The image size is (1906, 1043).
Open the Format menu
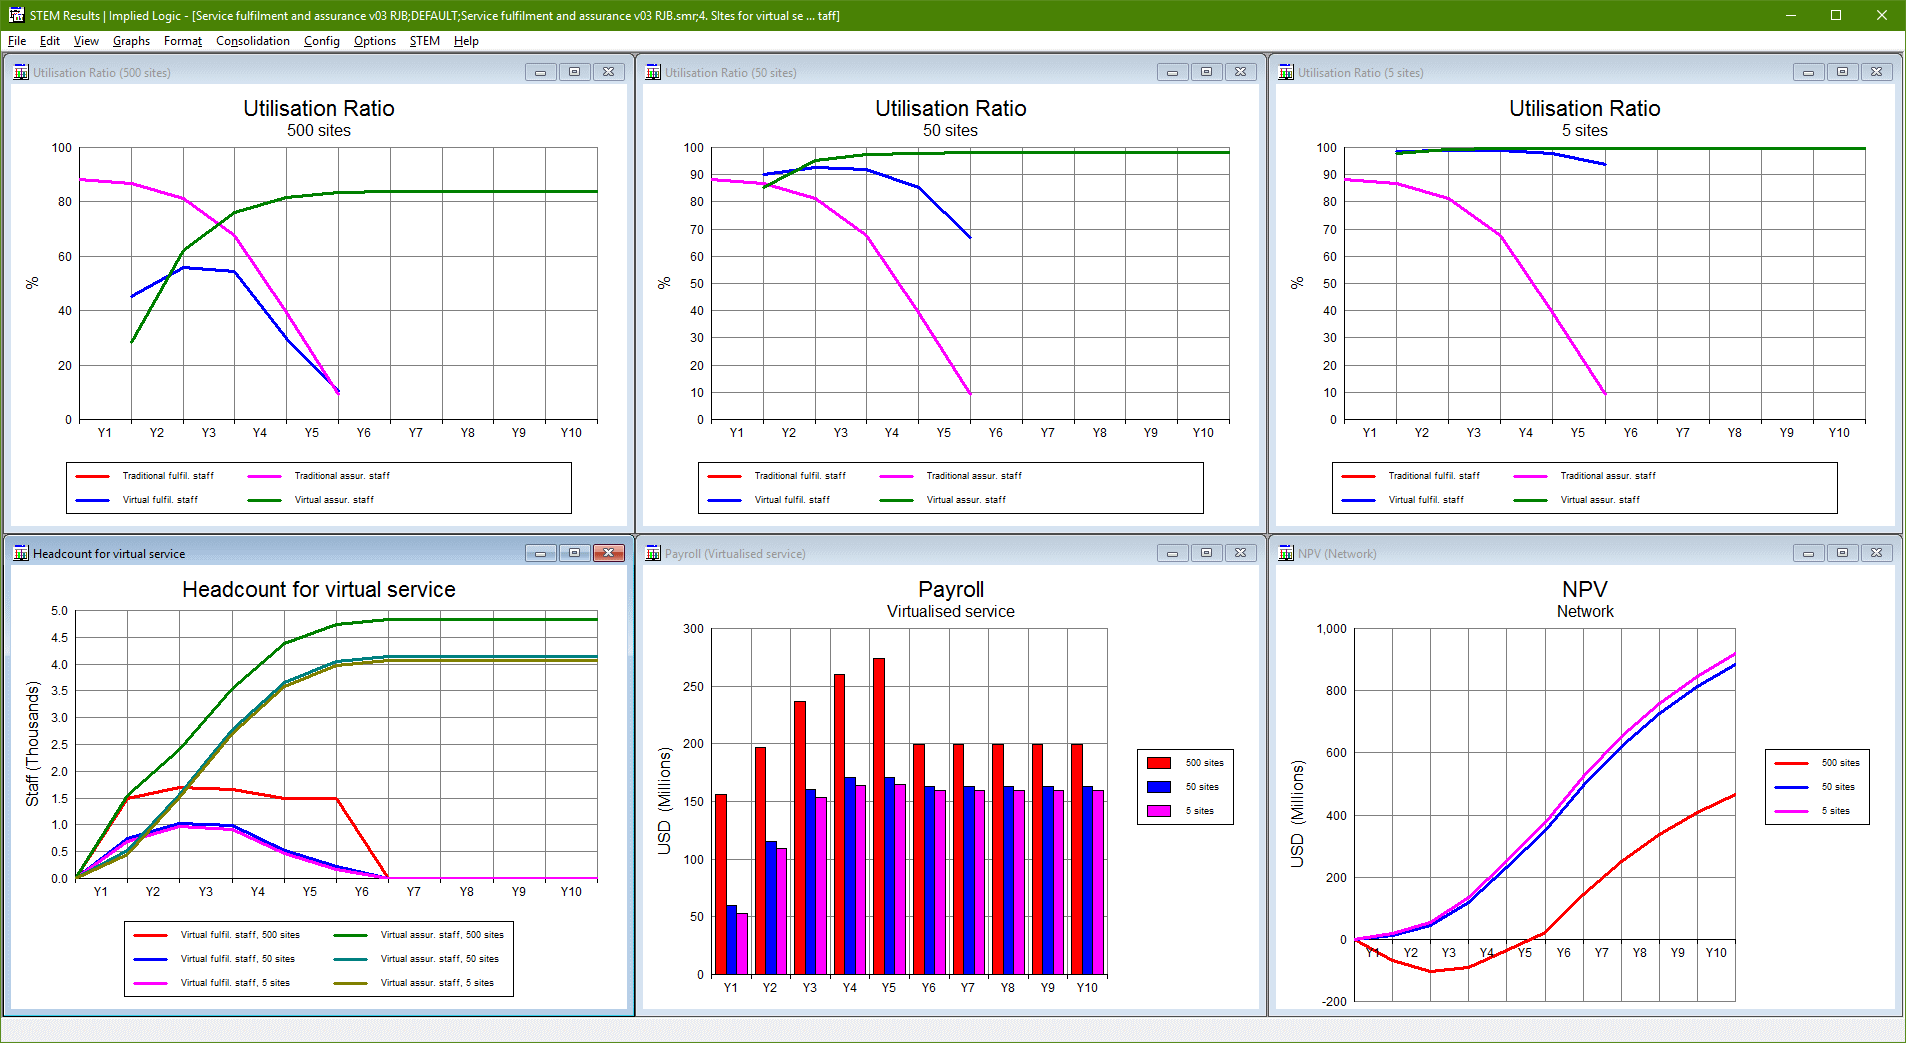[183, 41]
